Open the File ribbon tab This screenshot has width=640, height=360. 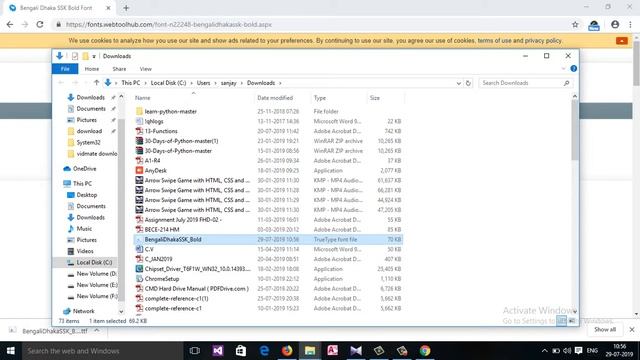pyautogui.click(x=65, y=69)
